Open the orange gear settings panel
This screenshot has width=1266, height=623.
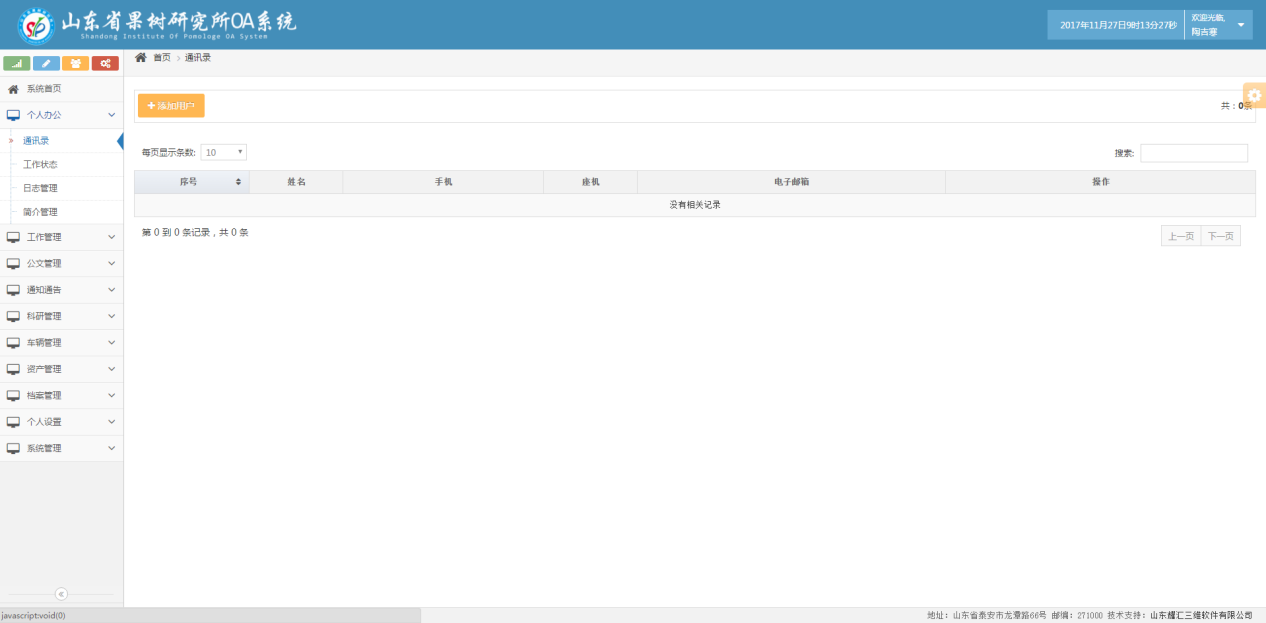1254,95
